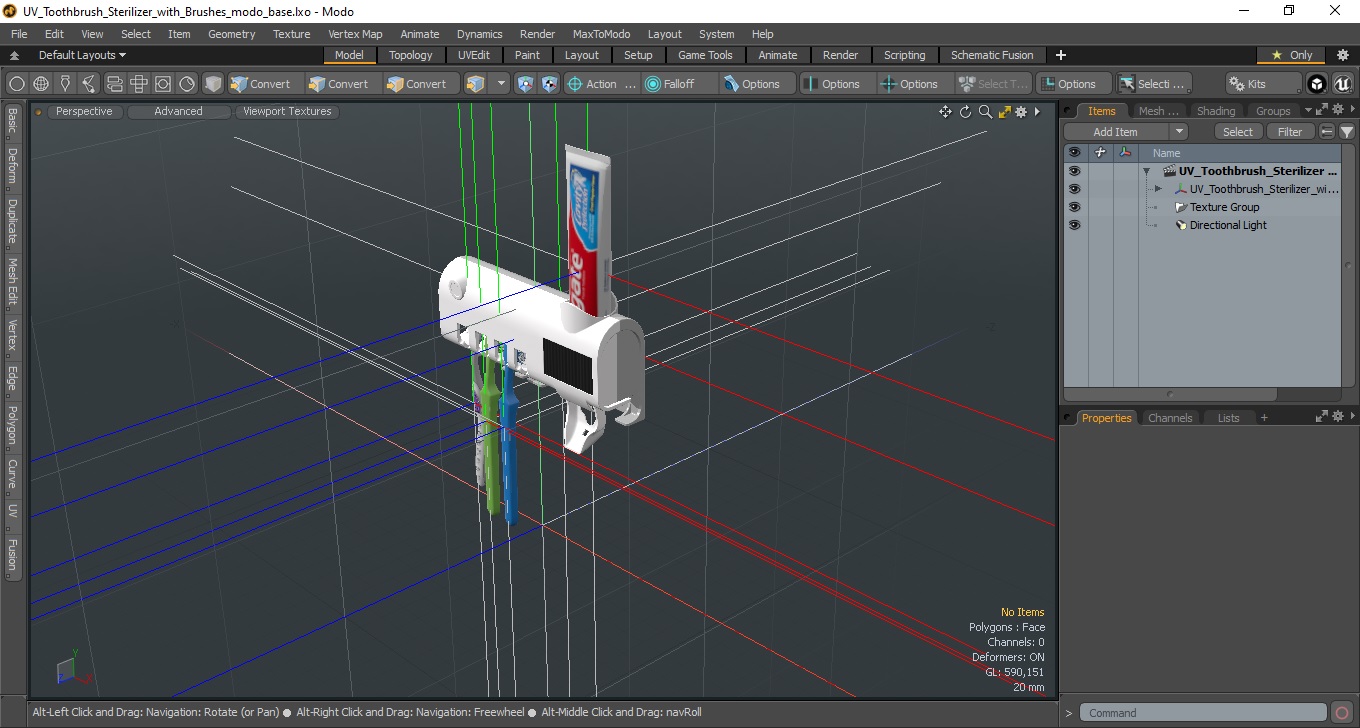Viewport: 1360px width, 728px height.
Task: Click the cube convert icon before dropdown arrow
Action: (x=476, y=84)
